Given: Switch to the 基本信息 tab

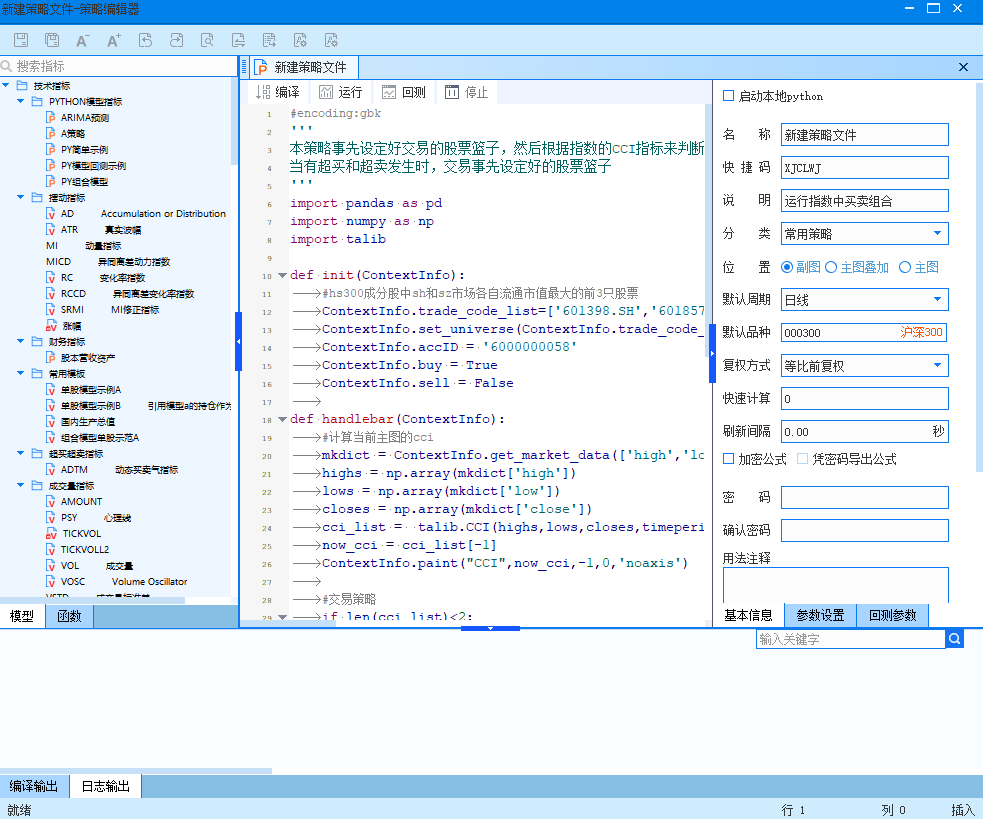Looking at the screenshot, I should 749,615.
